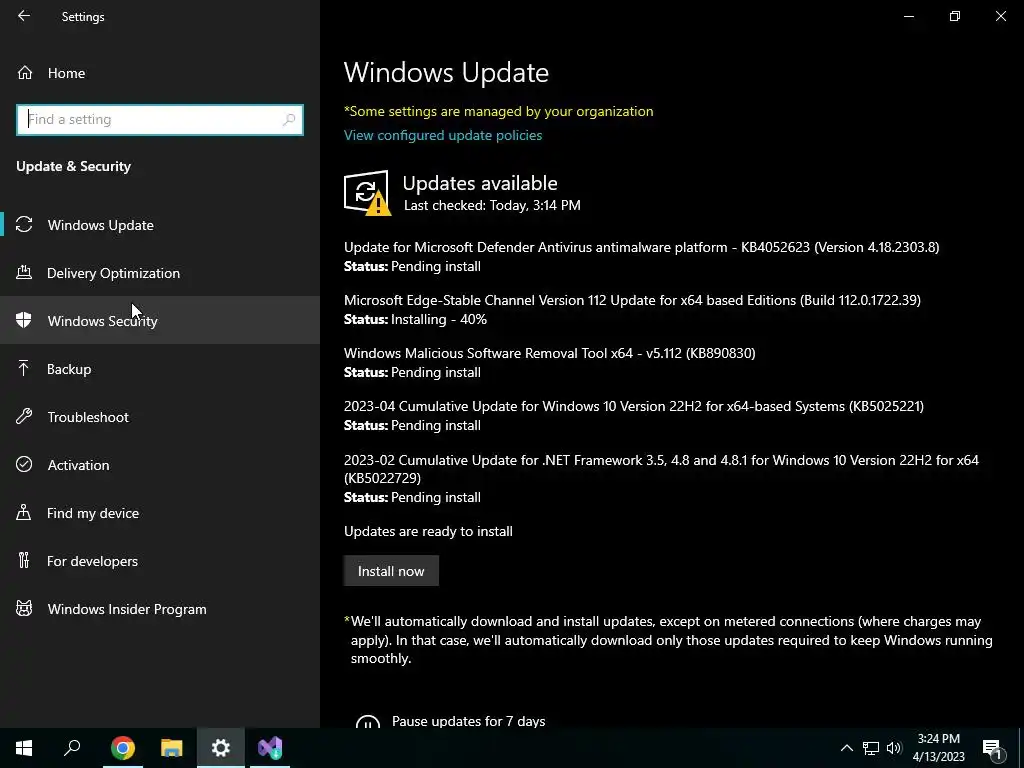Open Windows Update section
Screen dimensions: 1024x768
click(160, 225)
